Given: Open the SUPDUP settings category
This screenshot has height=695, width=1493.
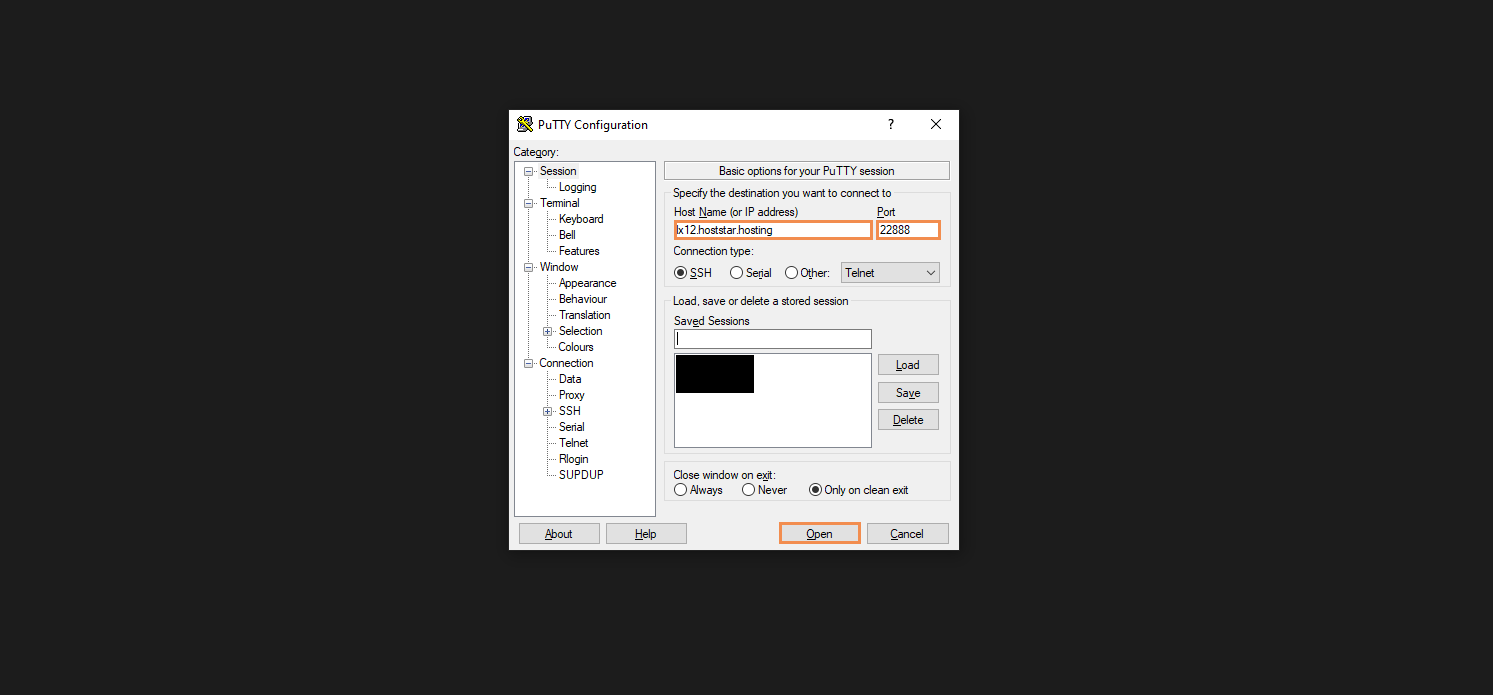Looking at the screenshot, I should point(582,475).
